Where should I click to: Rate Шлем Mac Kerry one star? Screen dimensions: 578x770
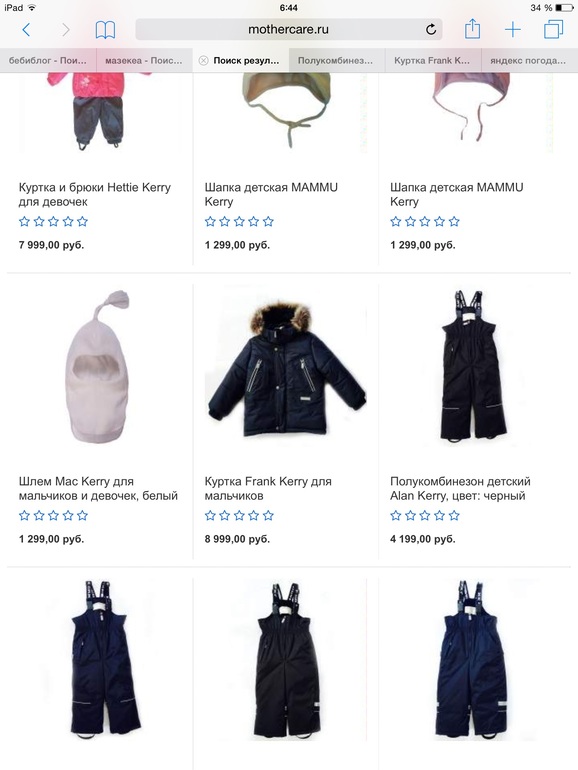pyautogui.click(x=24, y=516)
